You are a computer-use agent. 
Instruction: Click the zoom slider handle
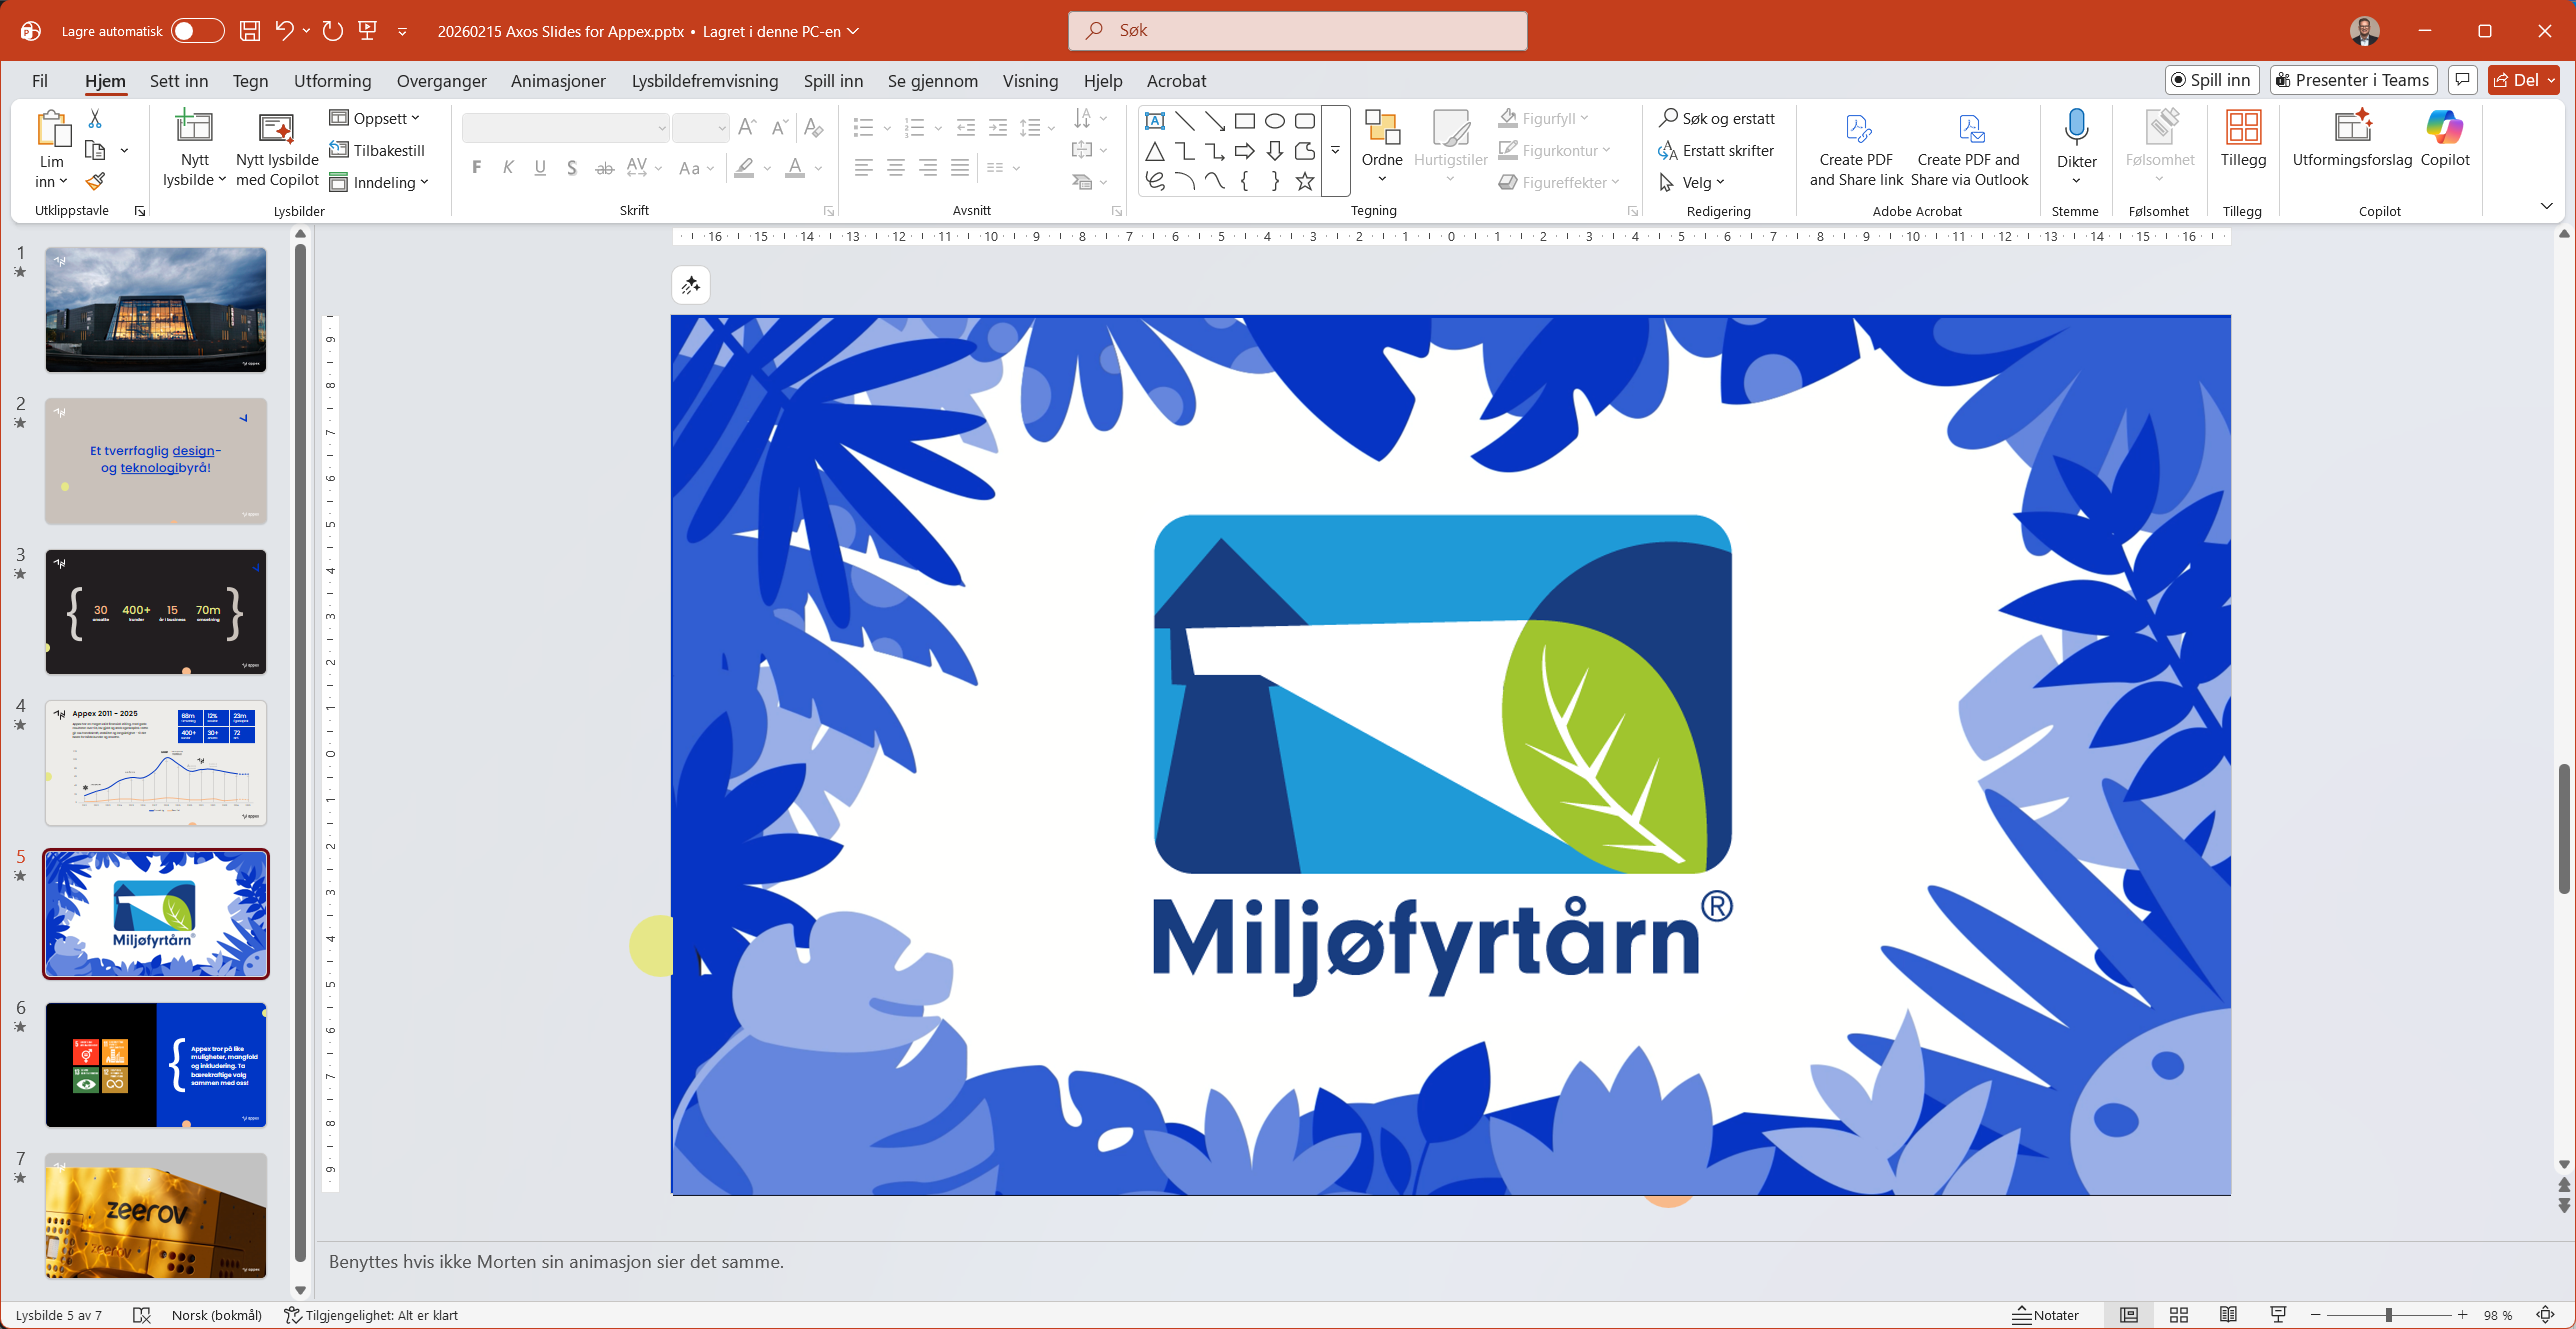pos(2388,1315)
